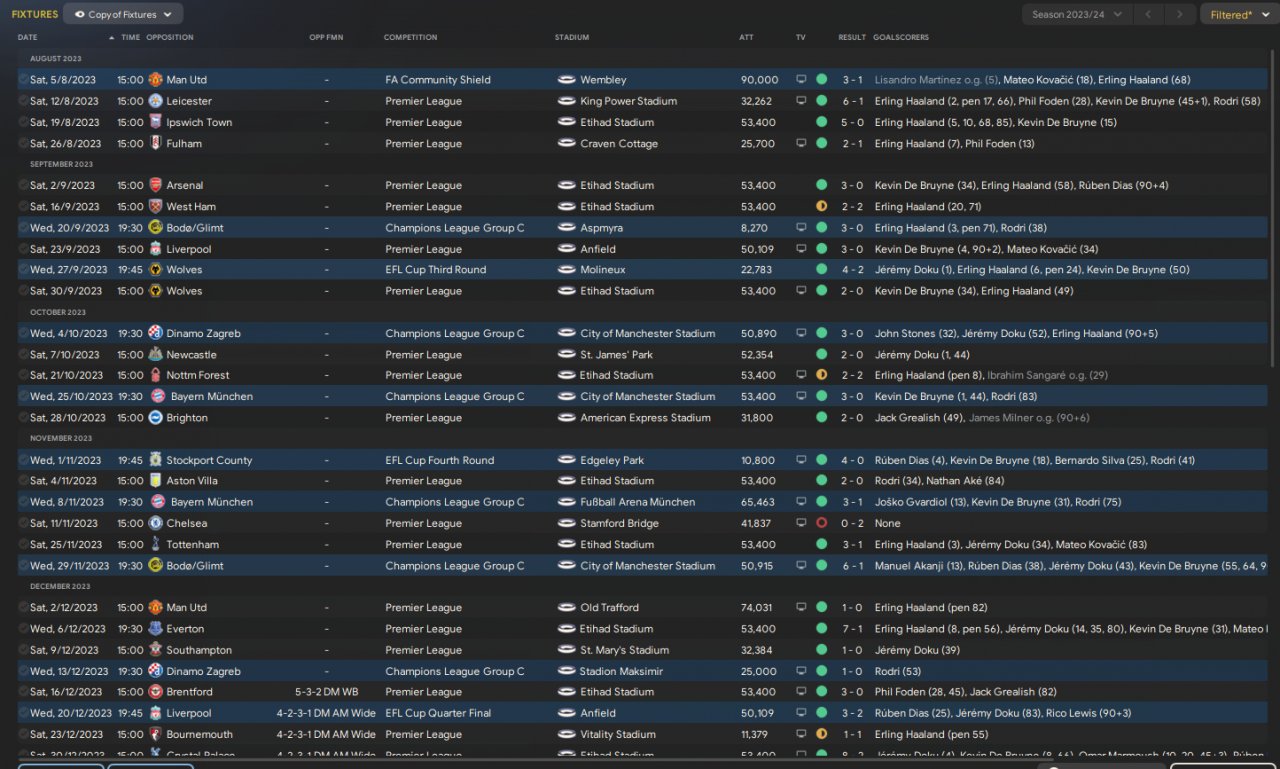Open the Bournemouth opposition link

coord(199,734)
